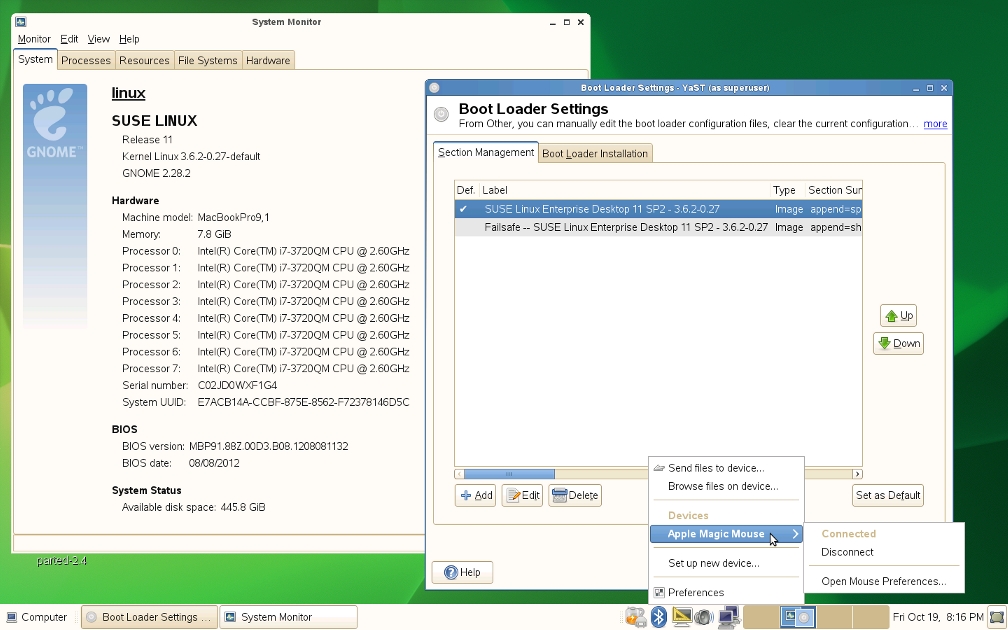Screen dimensions: 1008x630
Task: Click available disk space 445.8 GiB value
Action: 243,507
